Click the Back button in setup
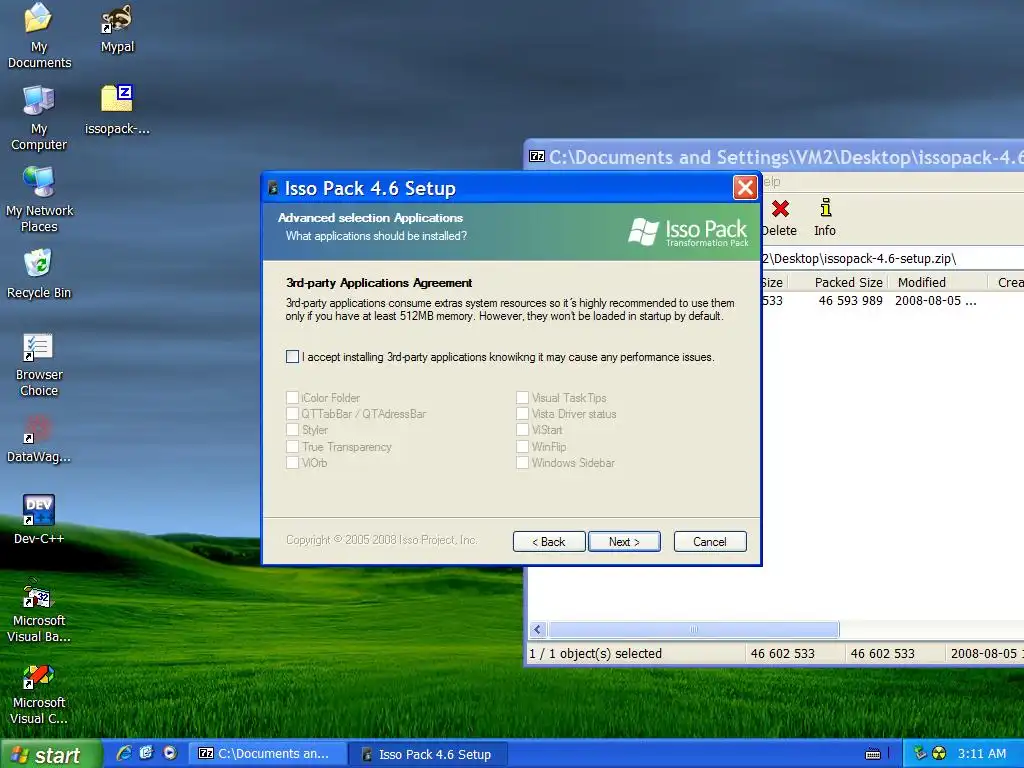 click(x=549, y=541)
